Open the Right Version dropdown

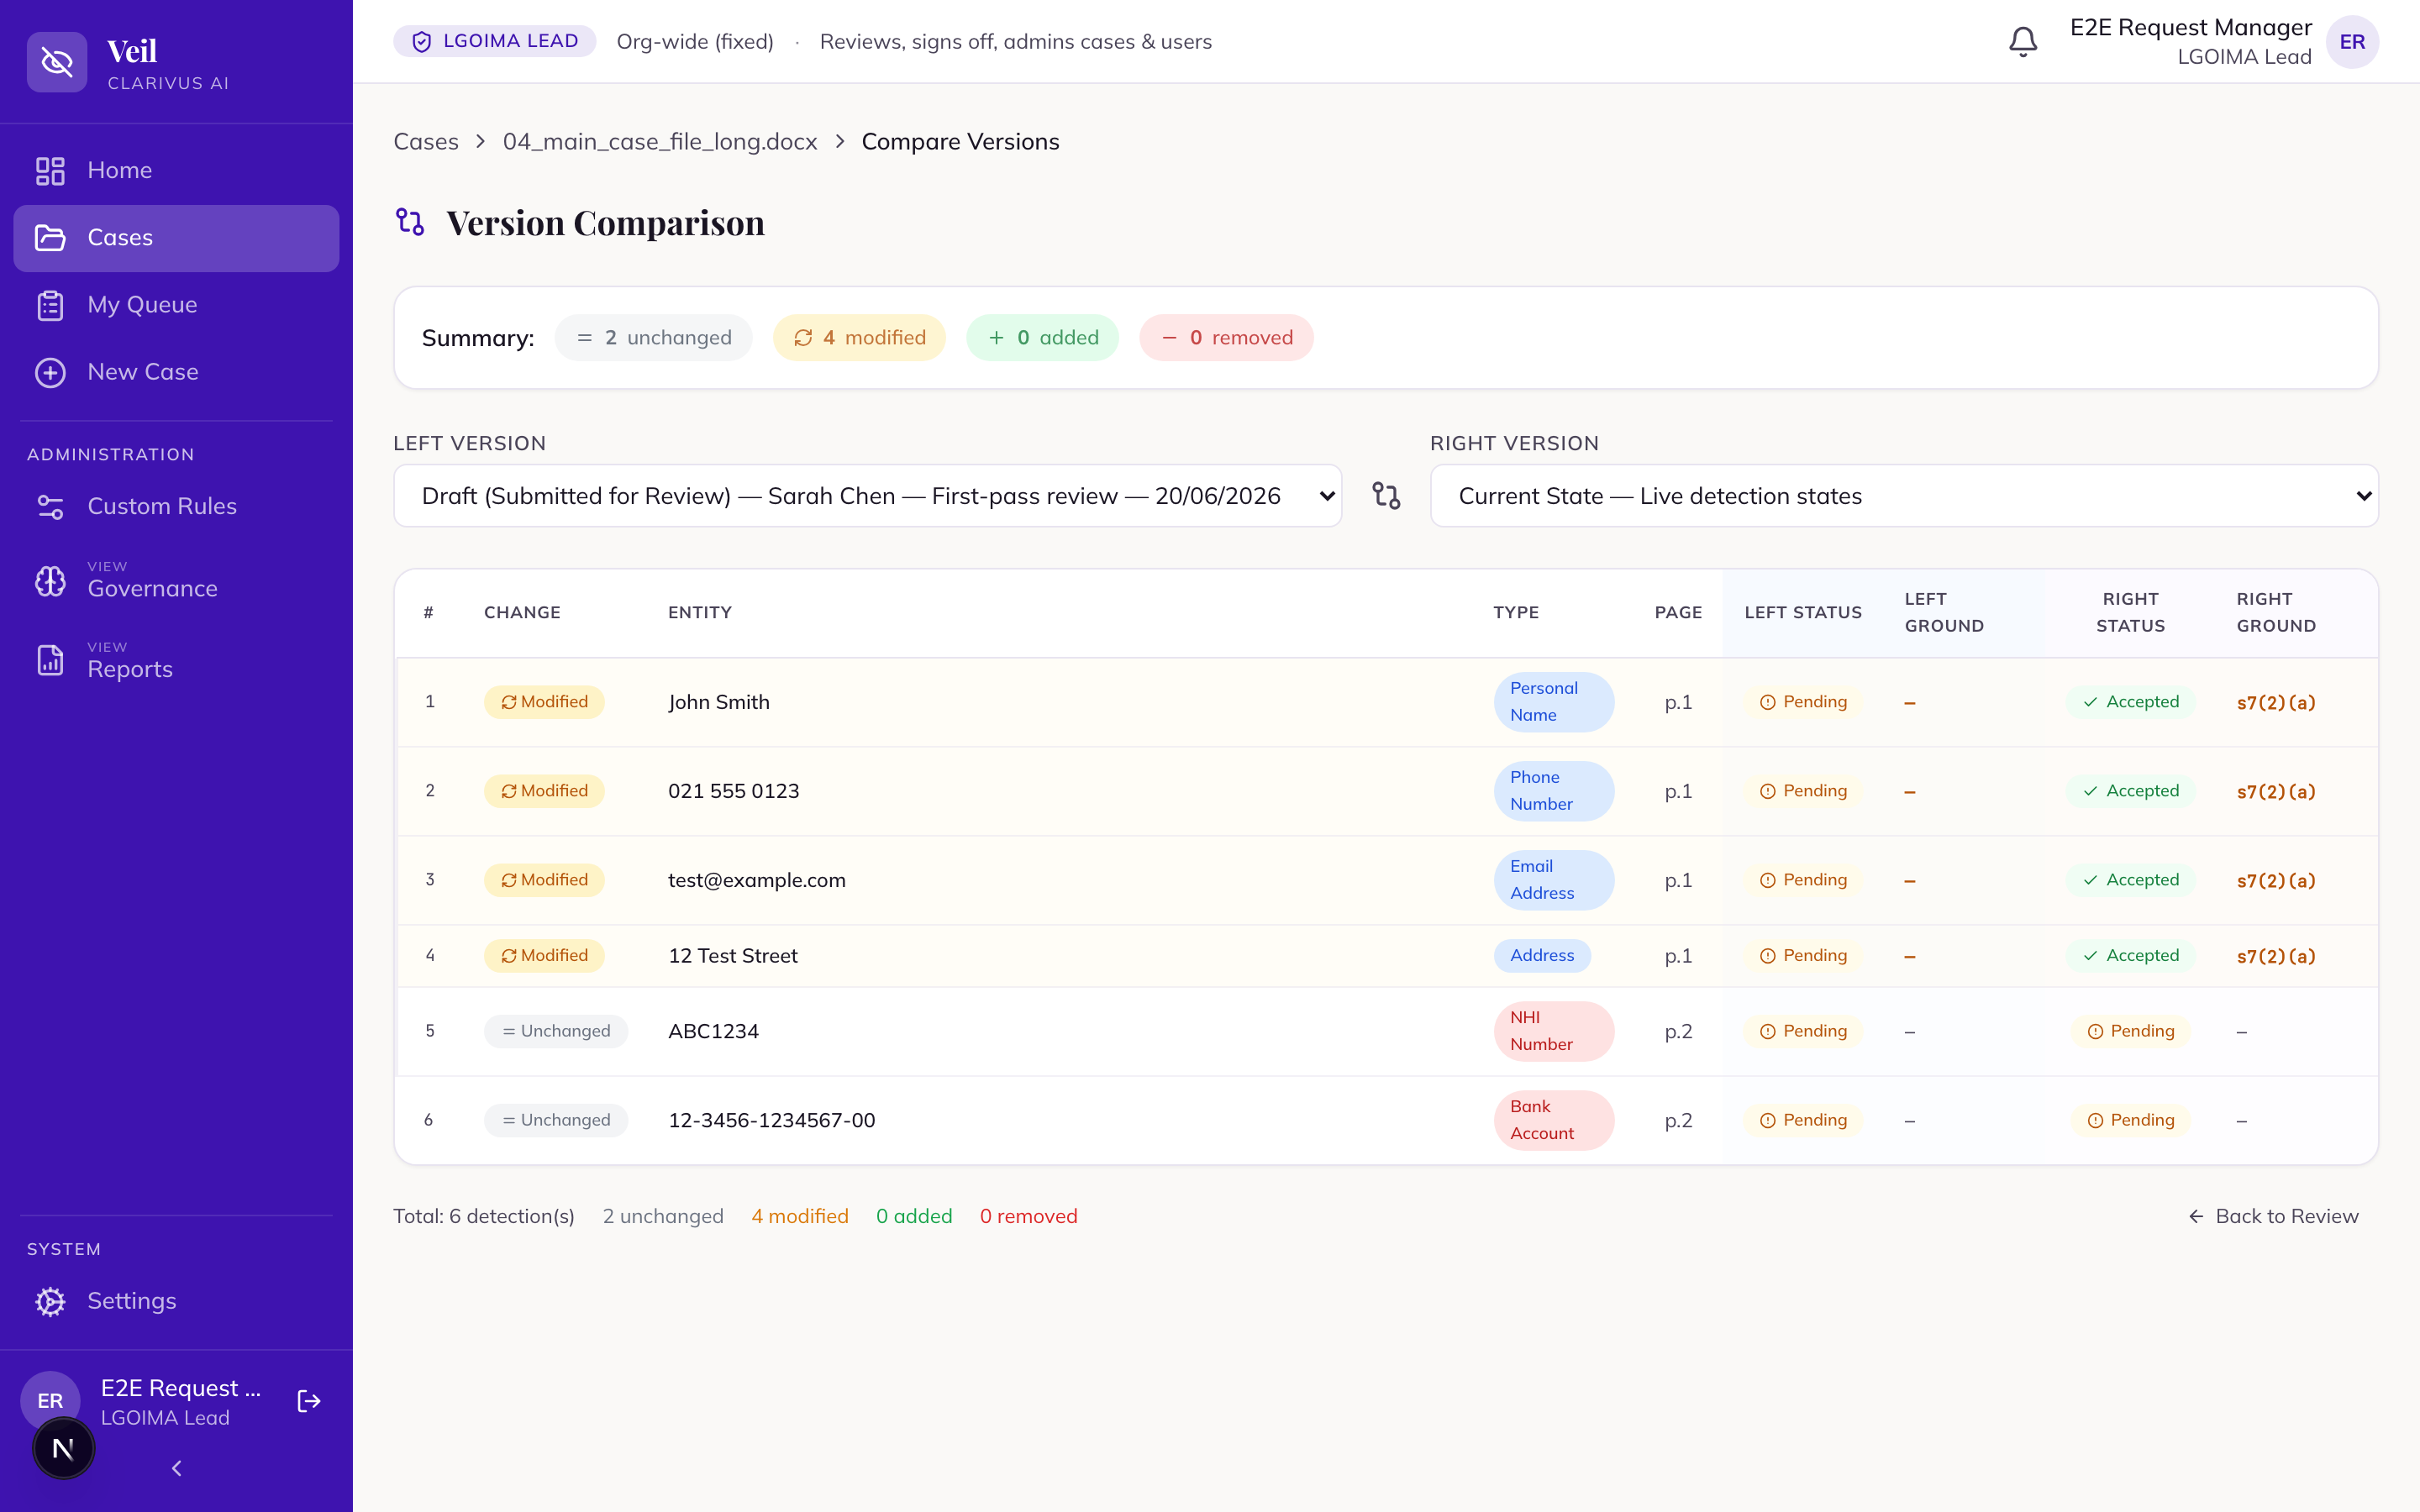1904,496
